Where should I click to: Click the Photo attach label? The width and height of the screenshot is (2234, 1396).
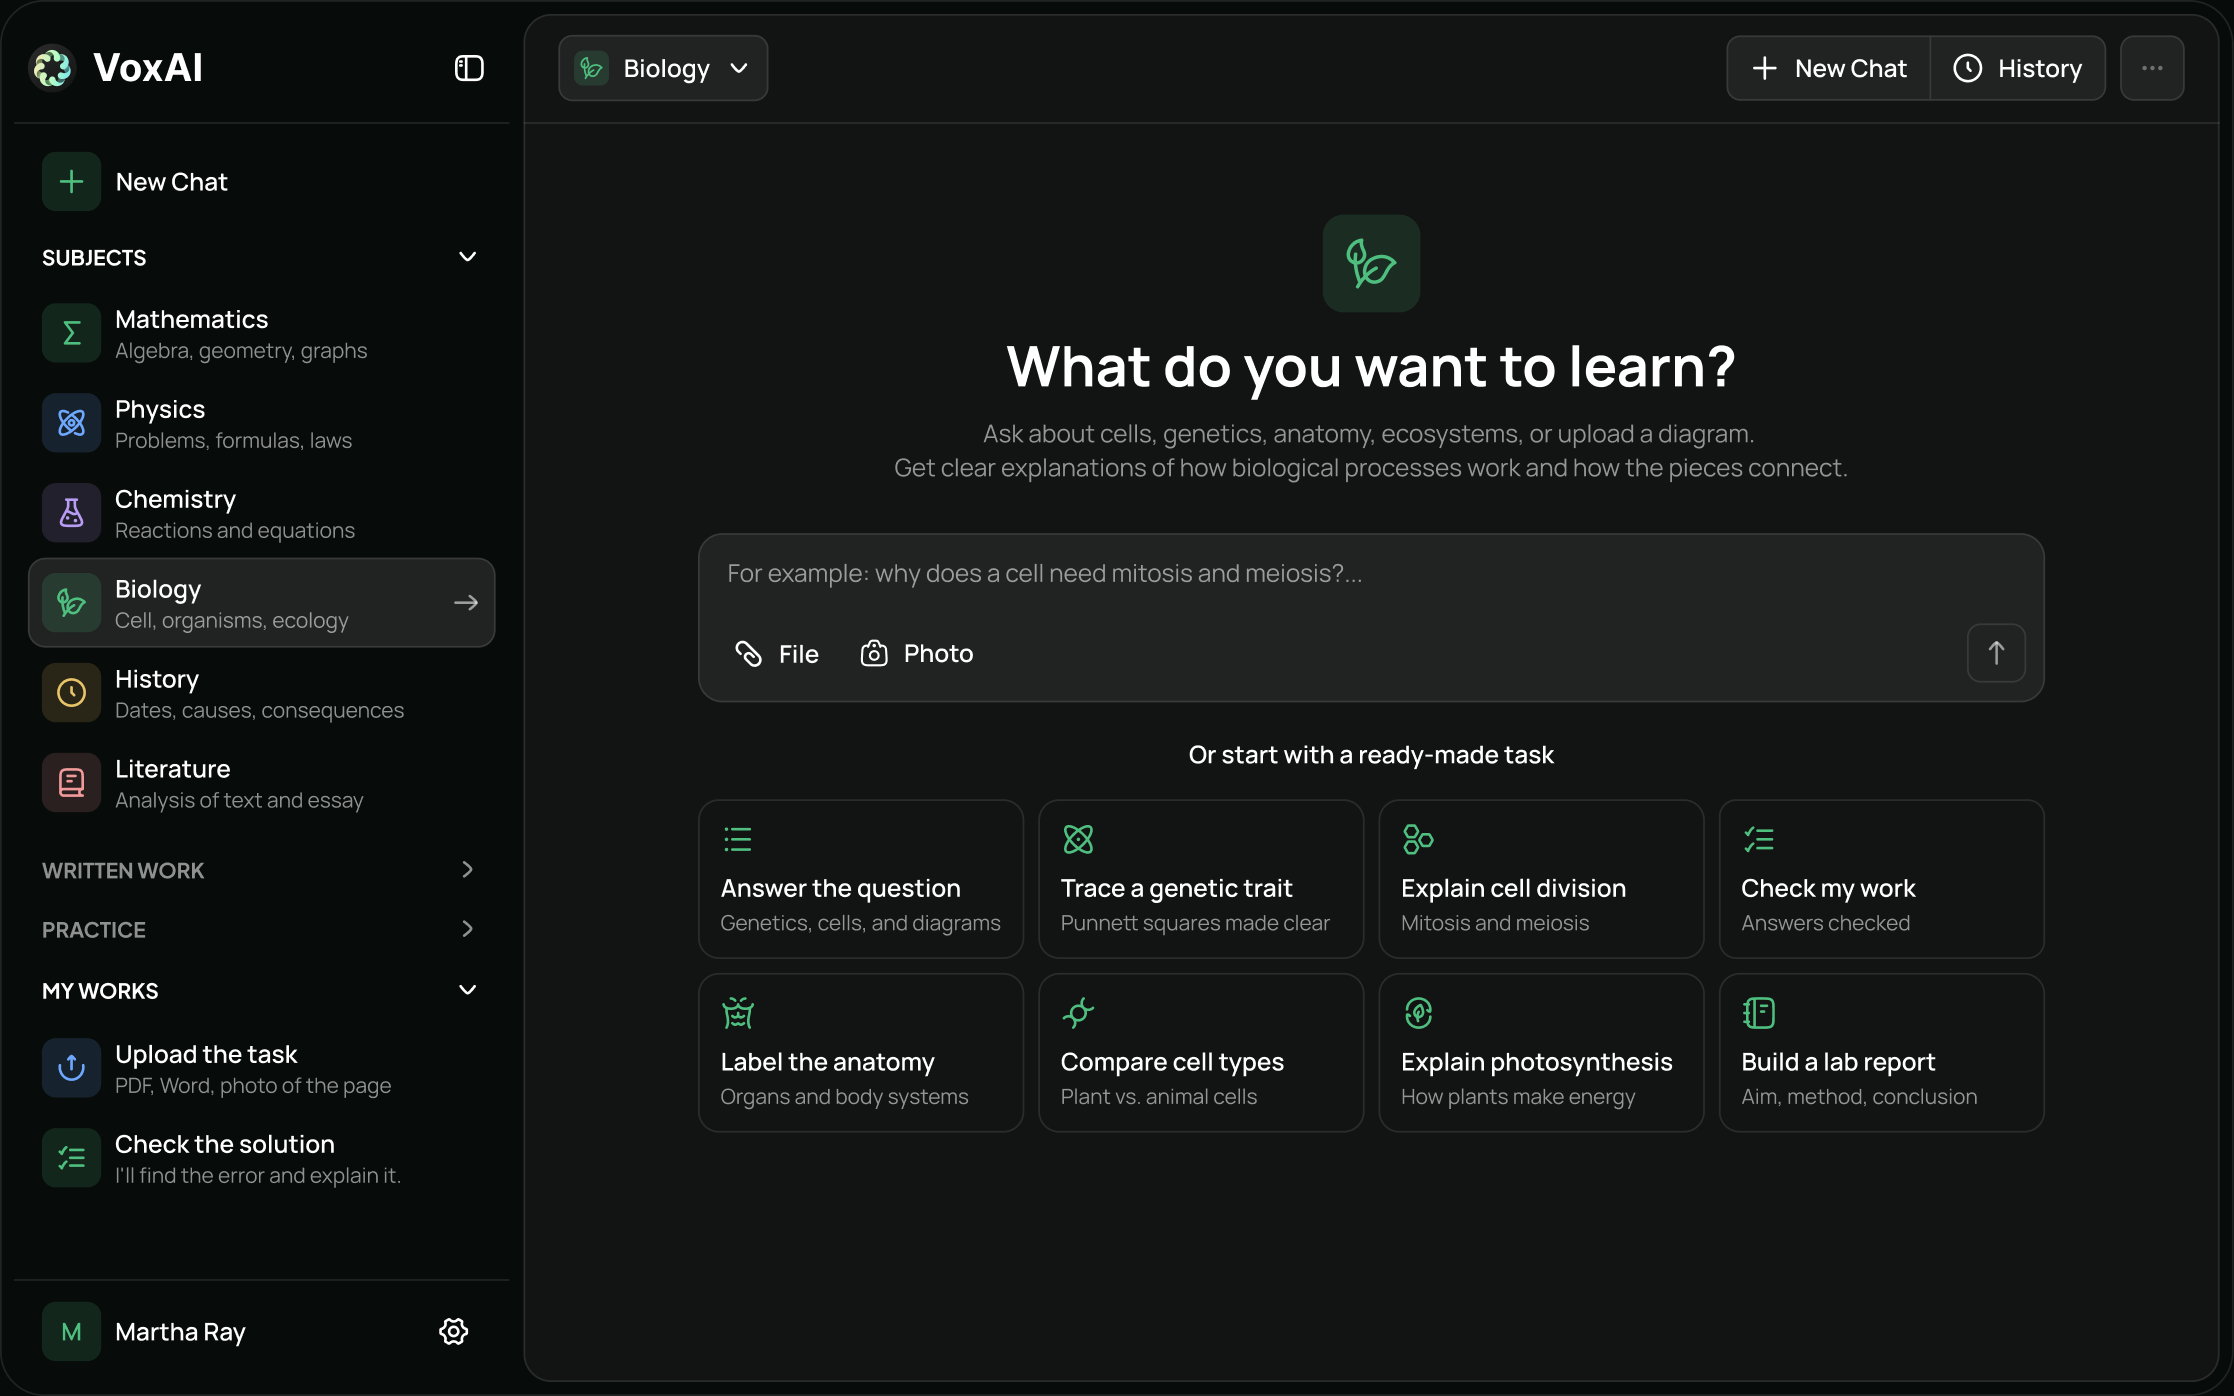938,654
